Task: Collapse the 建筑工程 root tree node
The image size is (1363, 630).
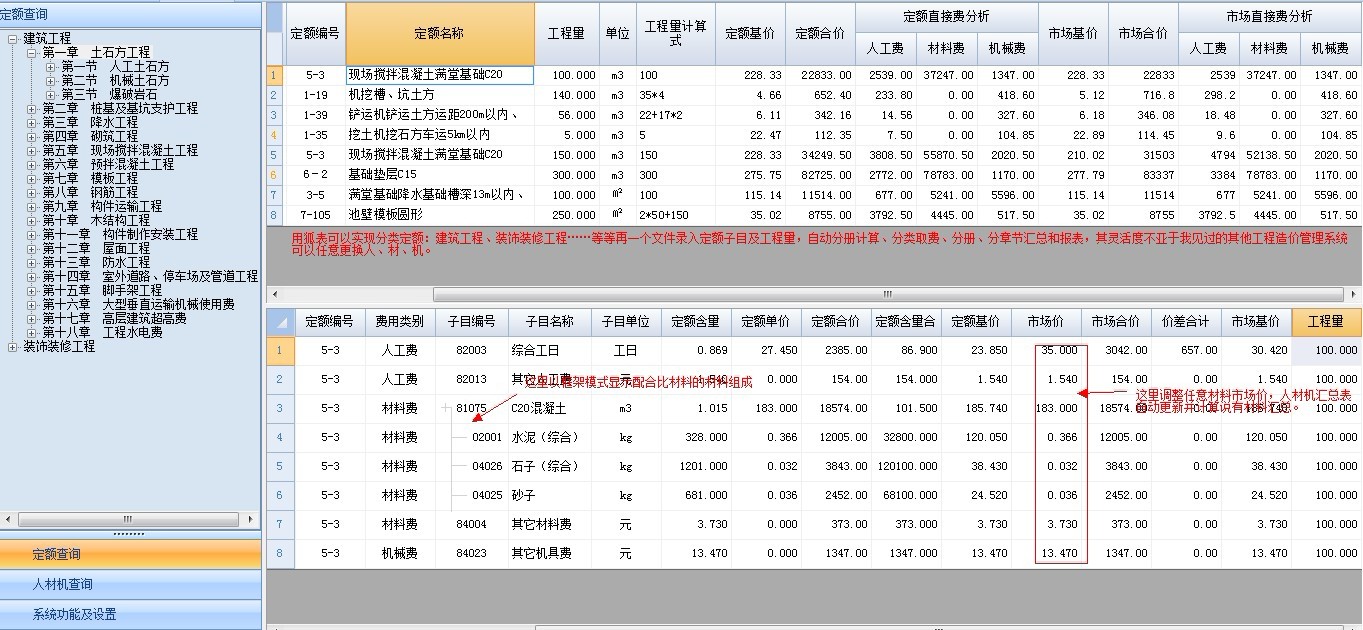Action: pos(13,39)
